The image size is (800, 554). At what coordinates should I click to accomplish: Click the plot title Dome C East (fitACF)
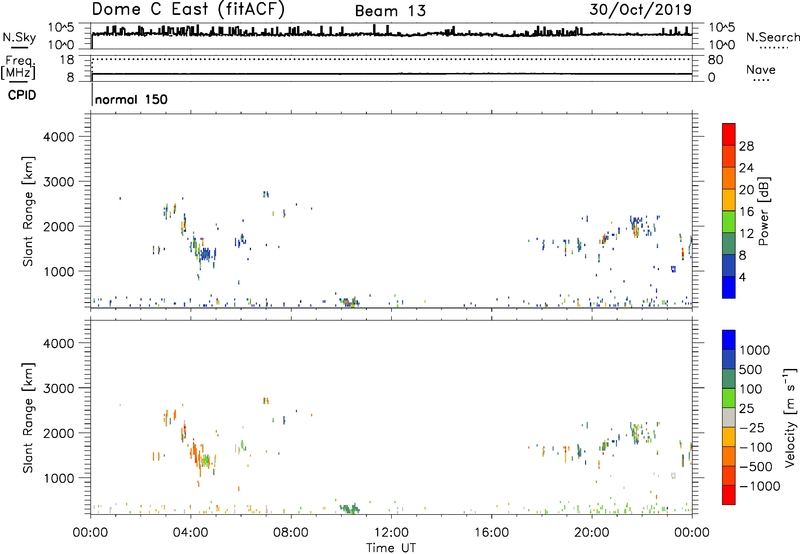tap(188, 9)
